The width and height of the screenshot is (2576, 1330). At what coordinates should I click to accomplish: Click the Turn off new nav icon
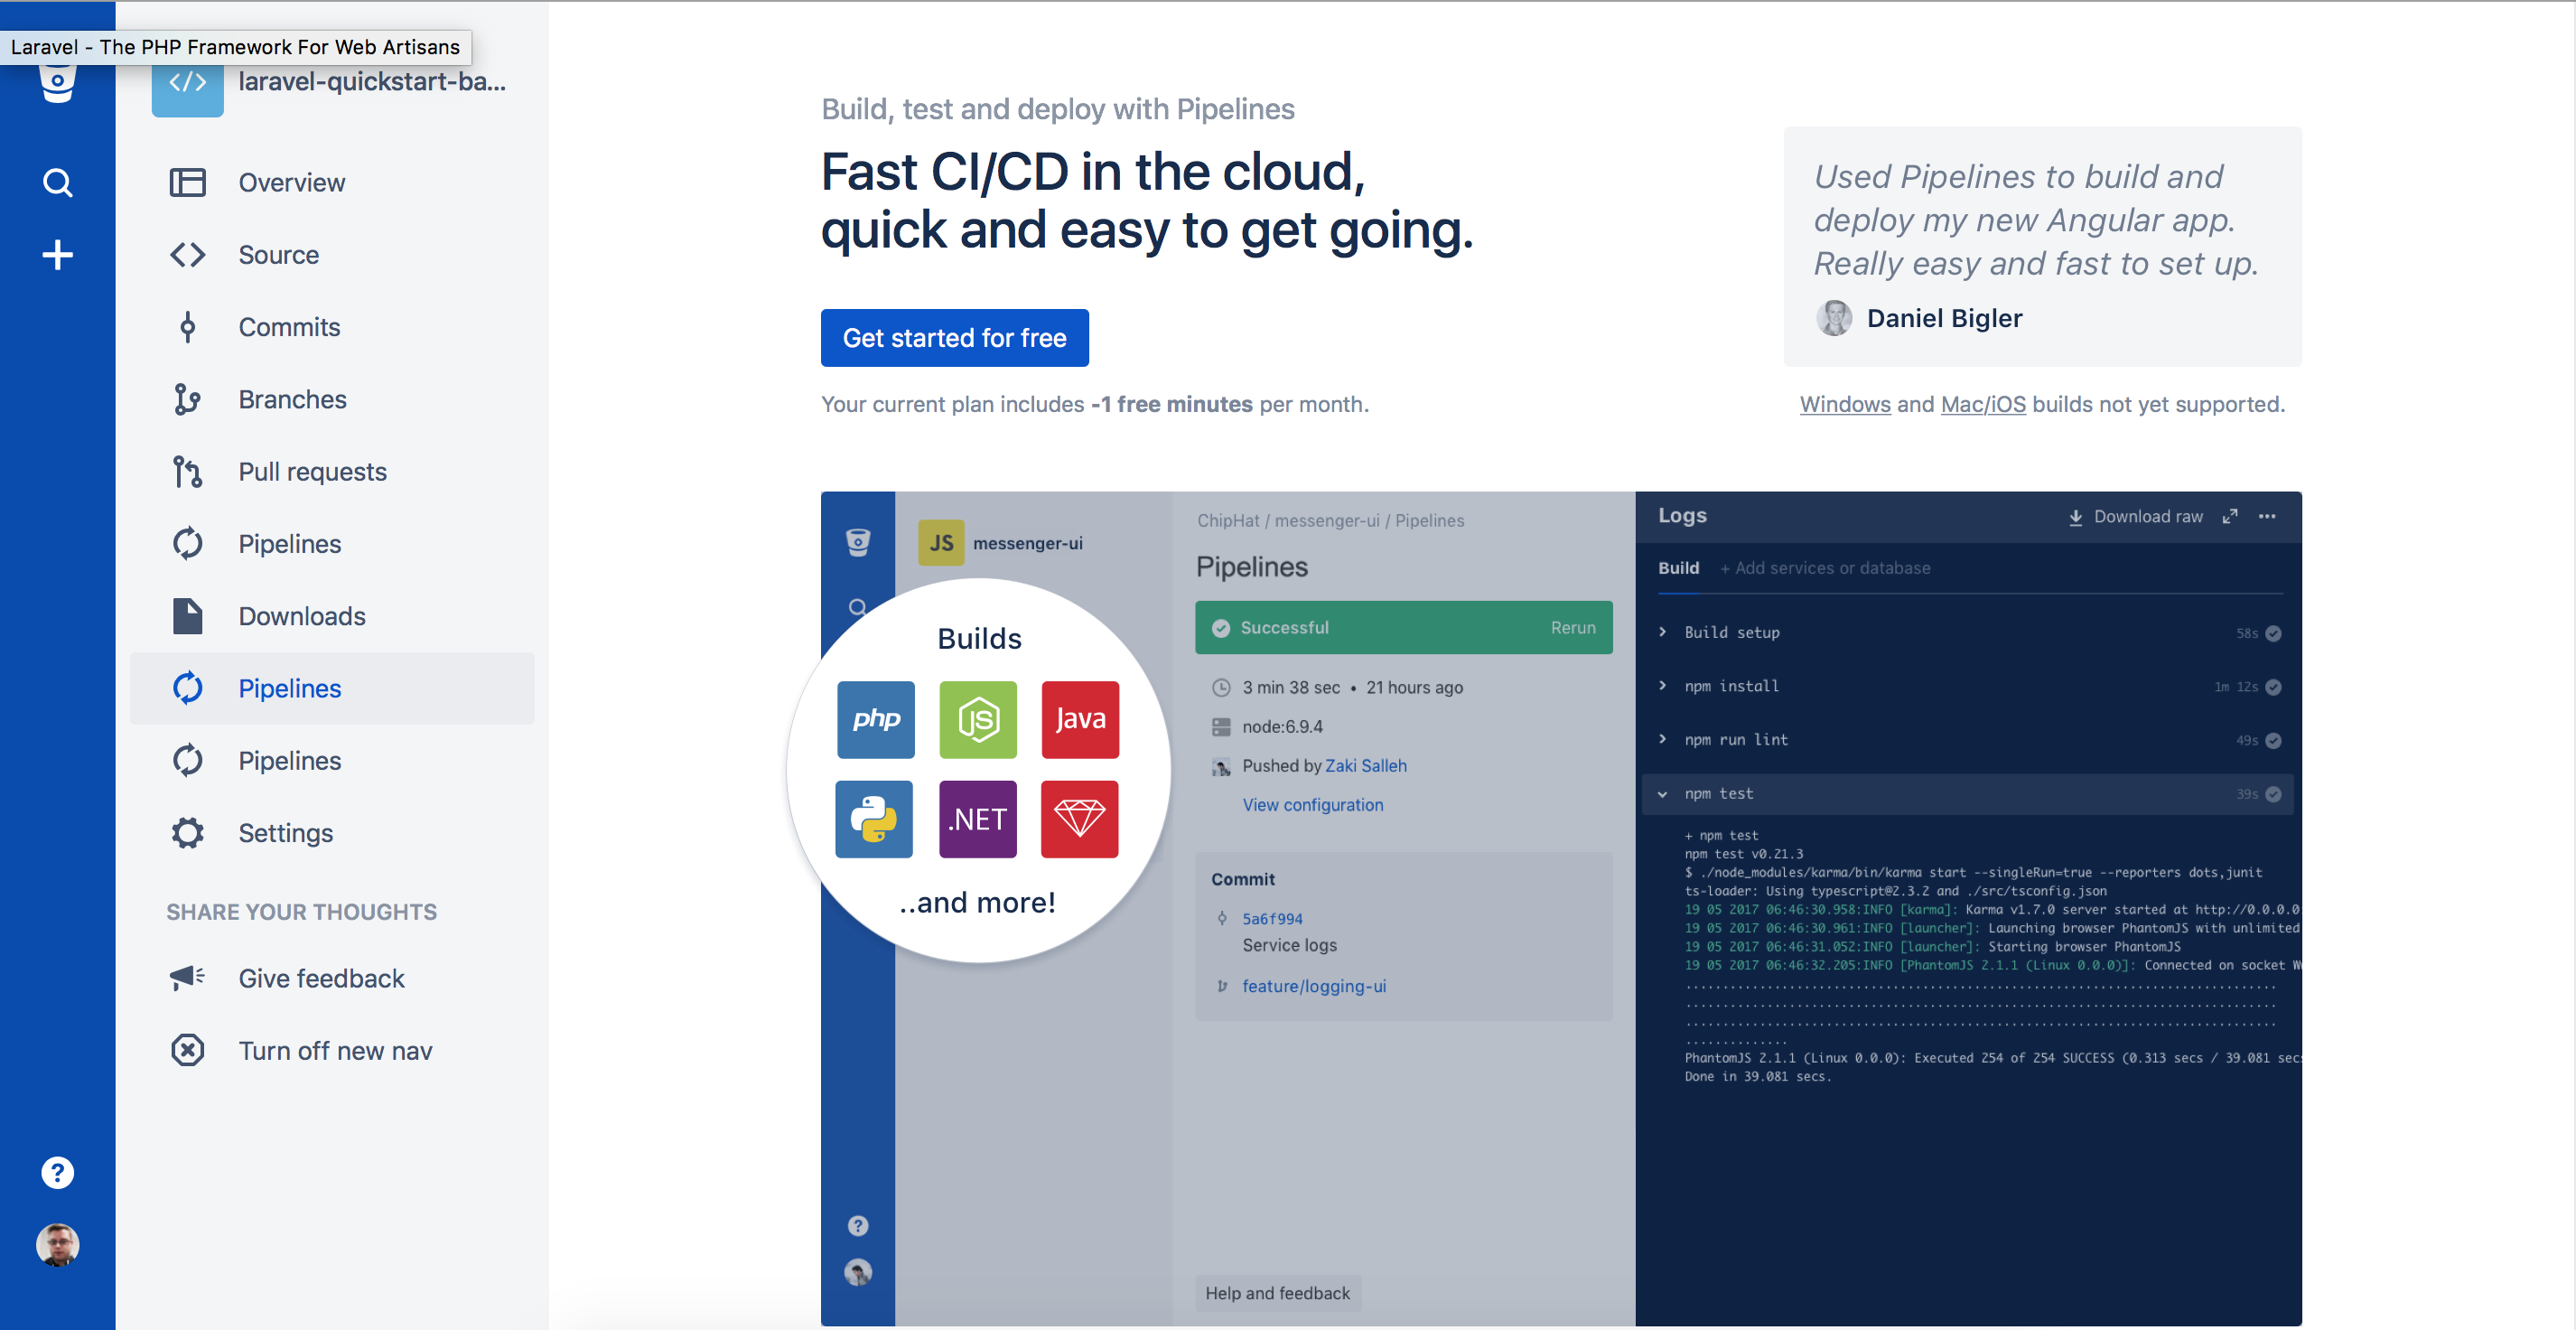[187, 1050]
